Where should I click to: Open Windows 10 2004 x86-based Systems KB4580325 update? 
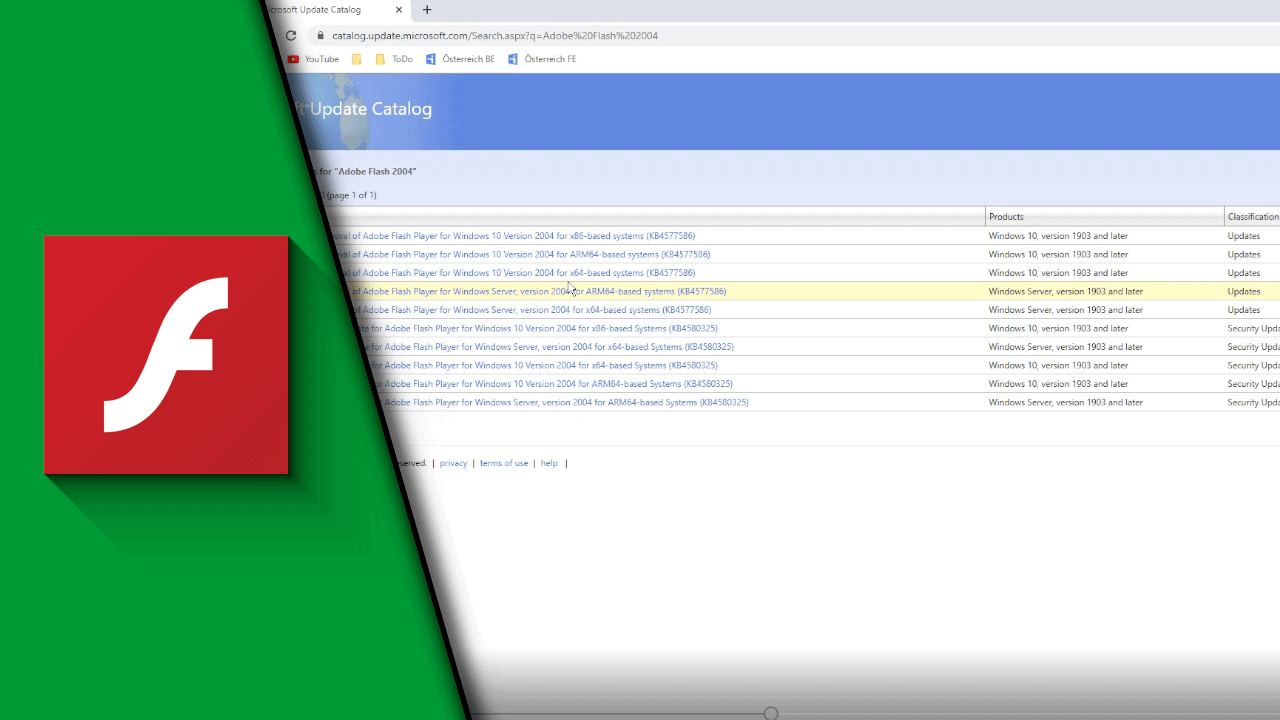536,328
